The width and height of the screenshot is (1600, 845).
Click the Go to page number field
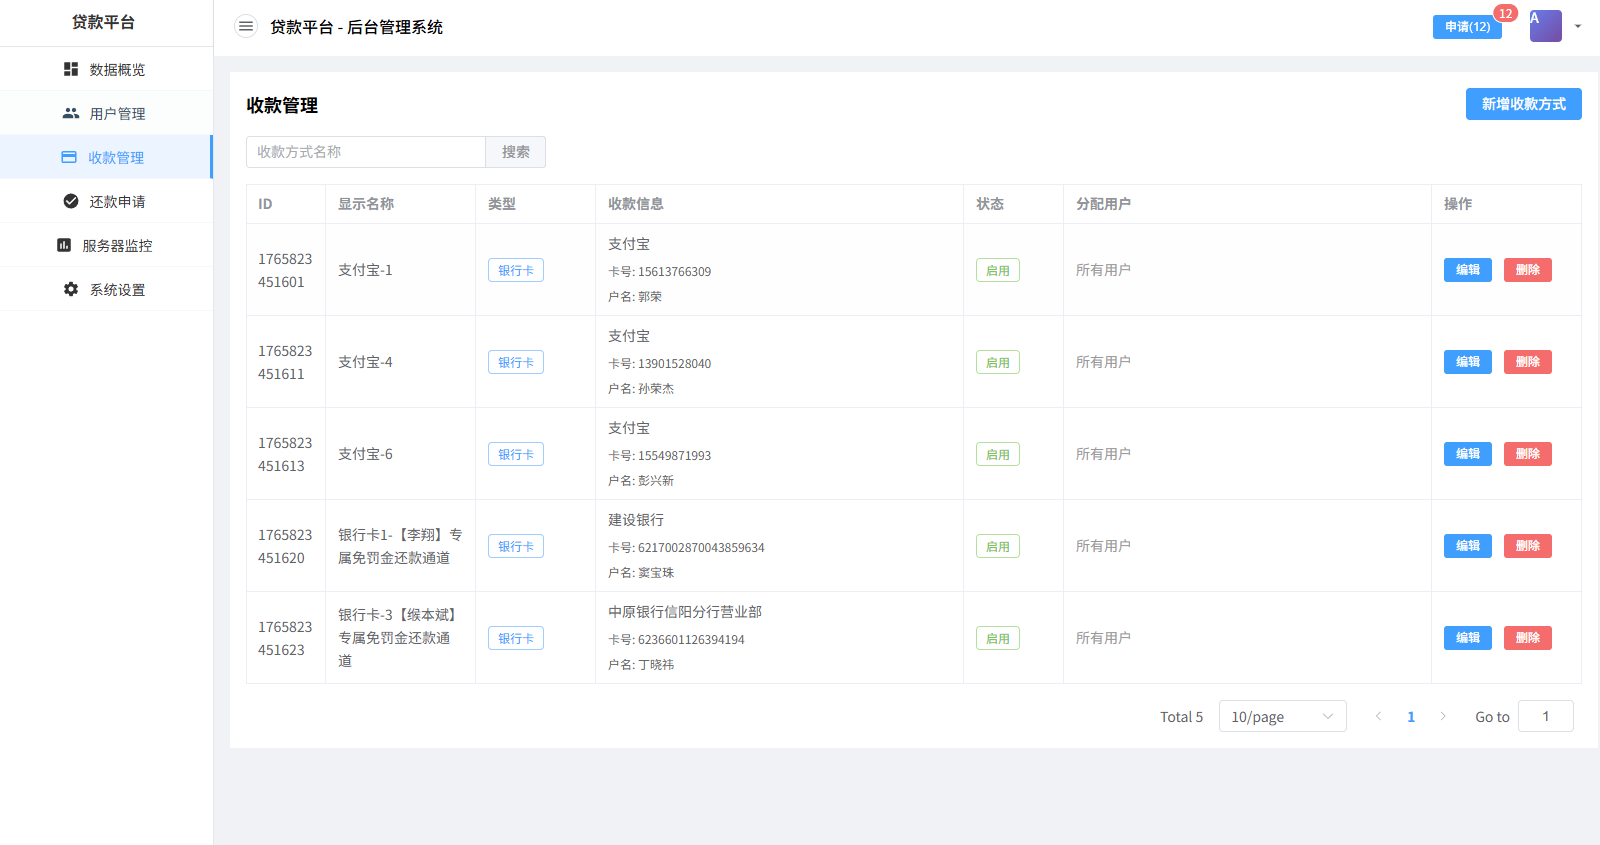(x=1545, y=716)
